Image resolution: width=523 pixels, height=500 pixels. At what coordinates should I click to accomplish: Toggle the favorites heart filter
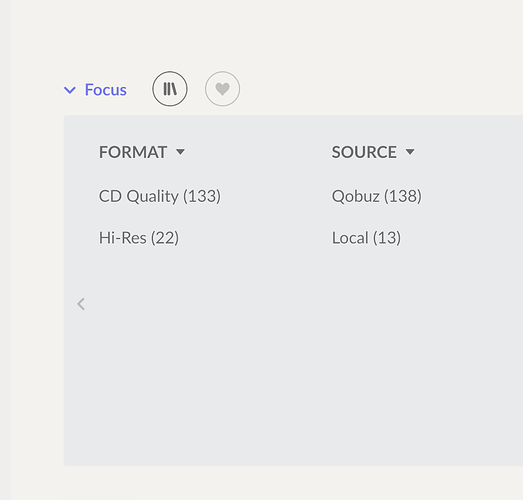[222, 89]
